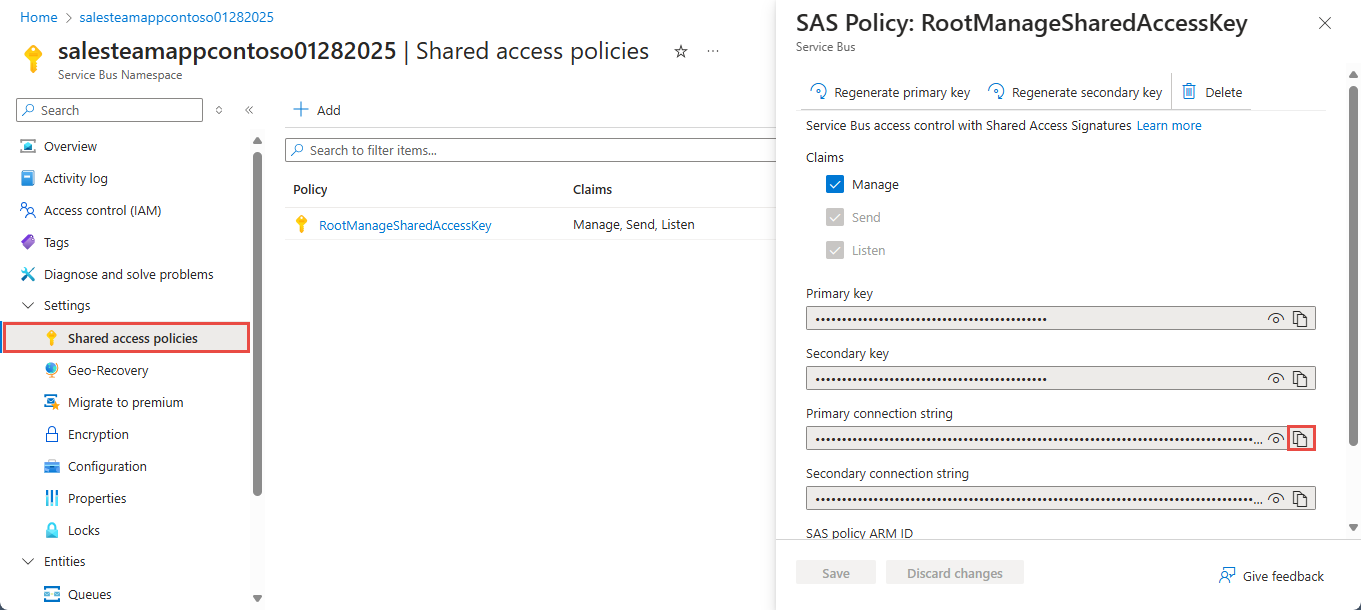
Task: Open the more options ellipsis menu
Action: pyautogui.click(x=713, y=51)
